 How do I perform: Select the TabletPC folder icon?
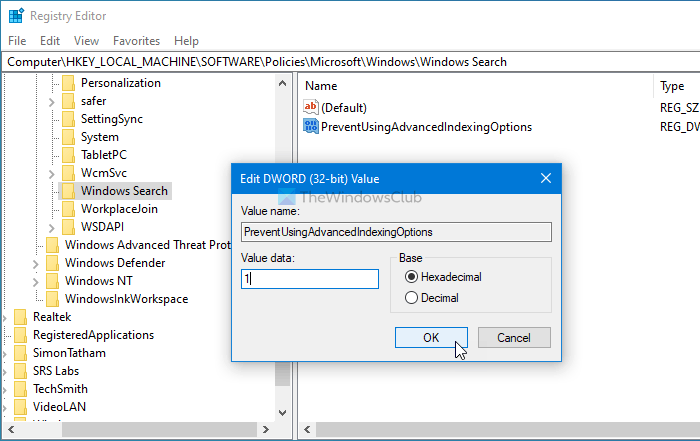pos(68,155)
